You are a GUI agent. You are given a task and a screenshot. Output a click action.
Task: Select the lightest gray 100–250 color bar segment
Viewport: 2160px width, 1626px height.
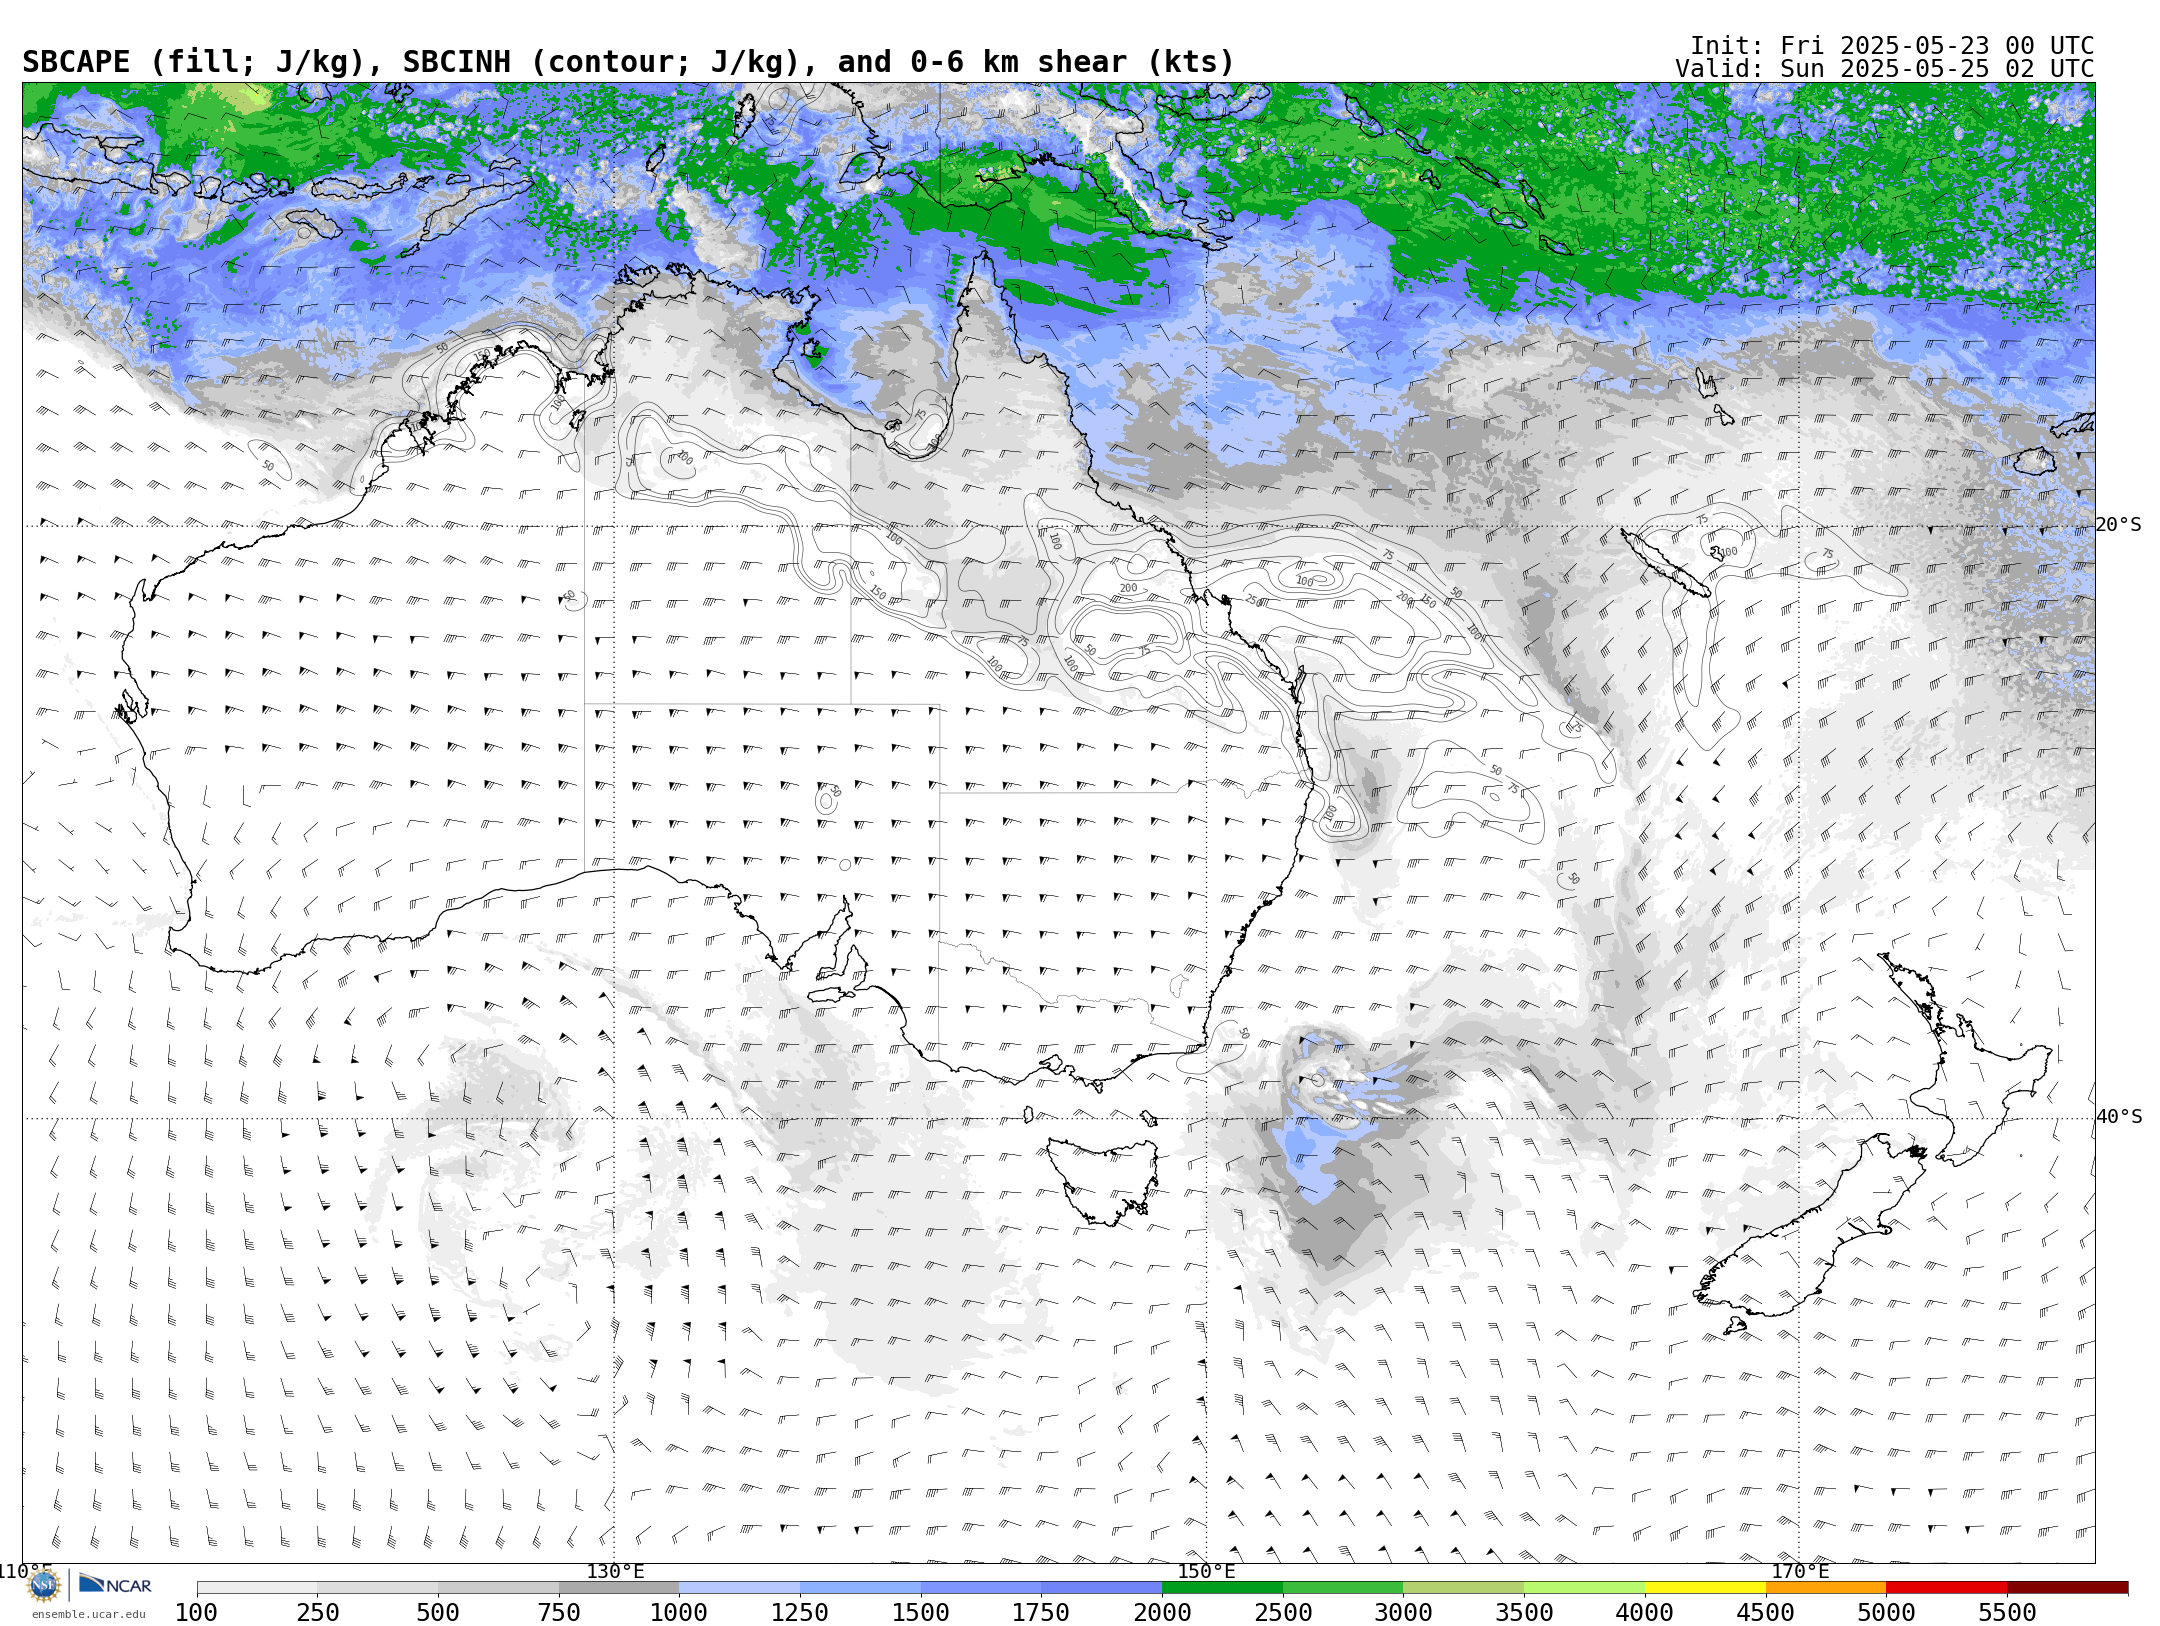[257, 1588]
